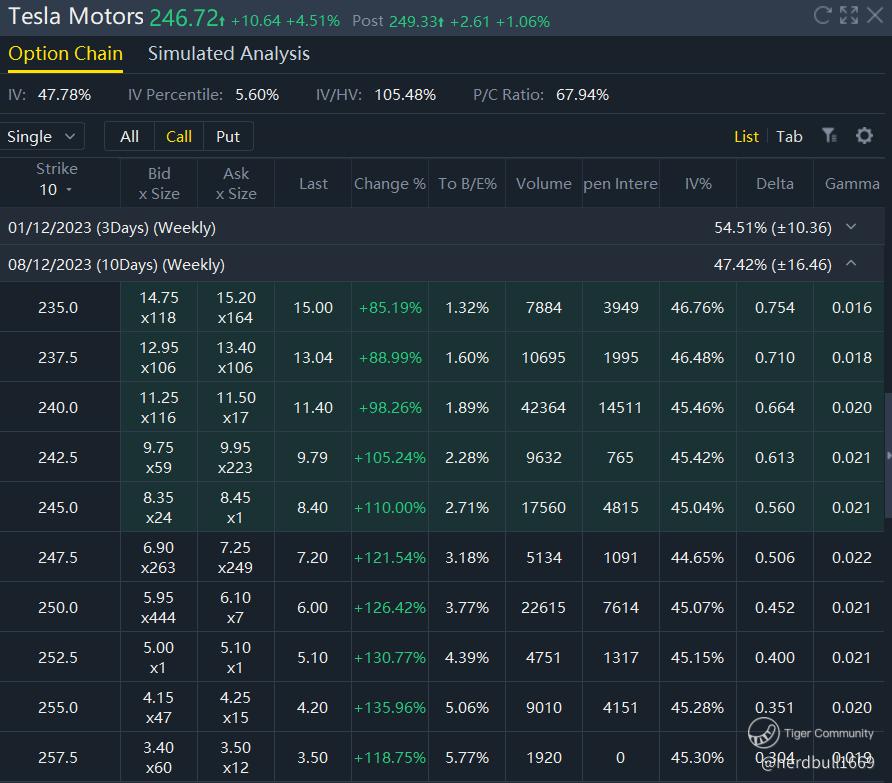The width and height of the screenshot is (892, 783).
Task: Switch to List view
Action: tap(746, 137)
